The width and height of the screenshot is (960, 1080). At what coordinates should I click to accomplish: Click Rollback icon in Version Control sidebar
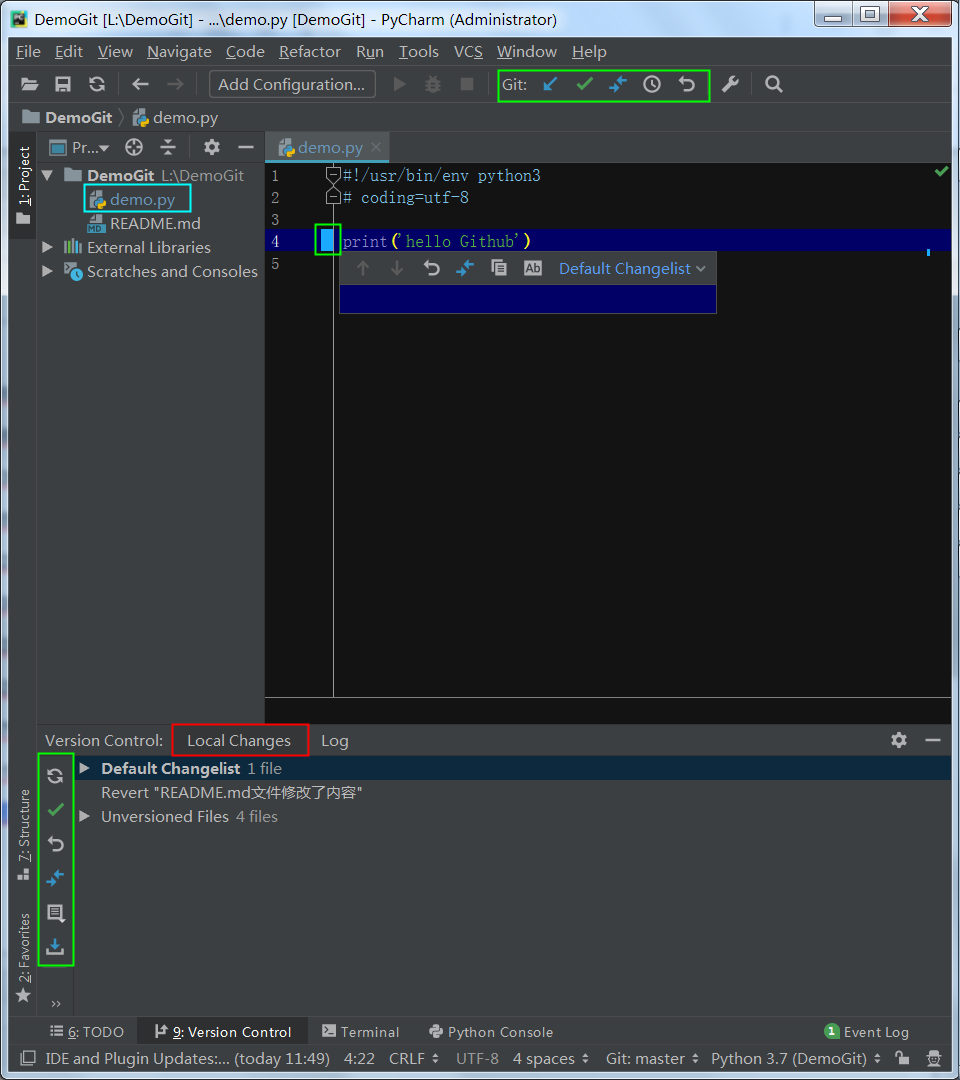tap(56, 844)
